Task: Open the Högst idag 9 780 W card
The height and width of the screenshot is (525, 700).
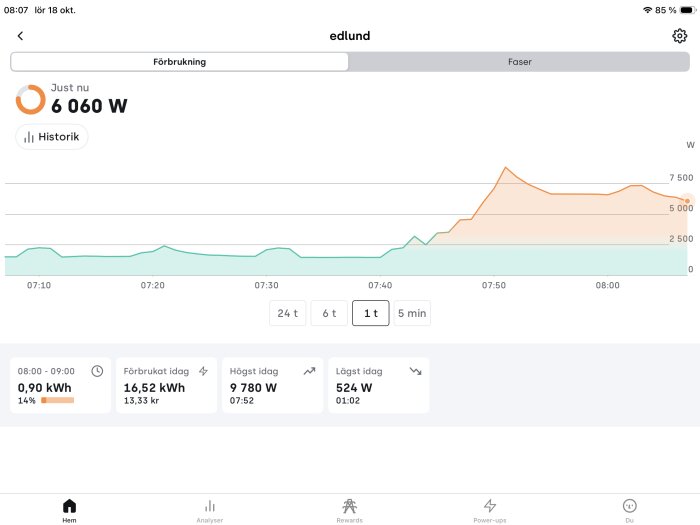Action: point(272,385)
